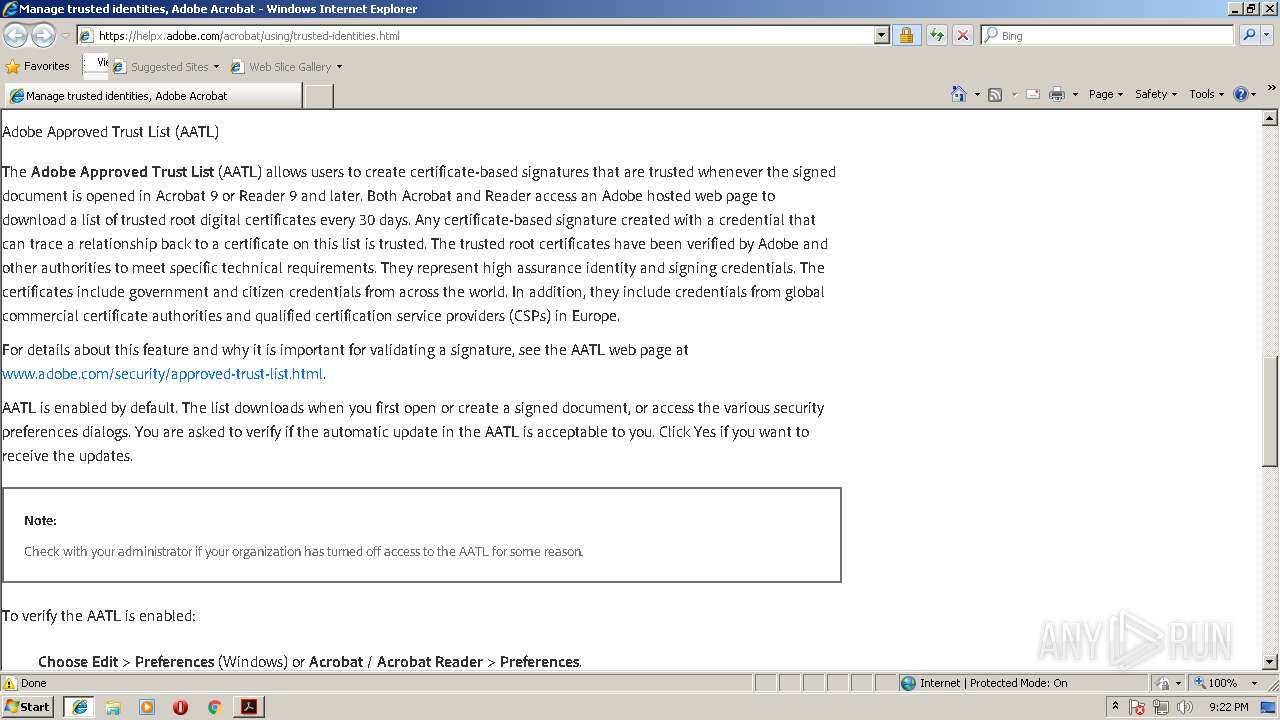1280x720 pixels.
Task: Open Internet Explorer from the taskbar
Action: 79,707
